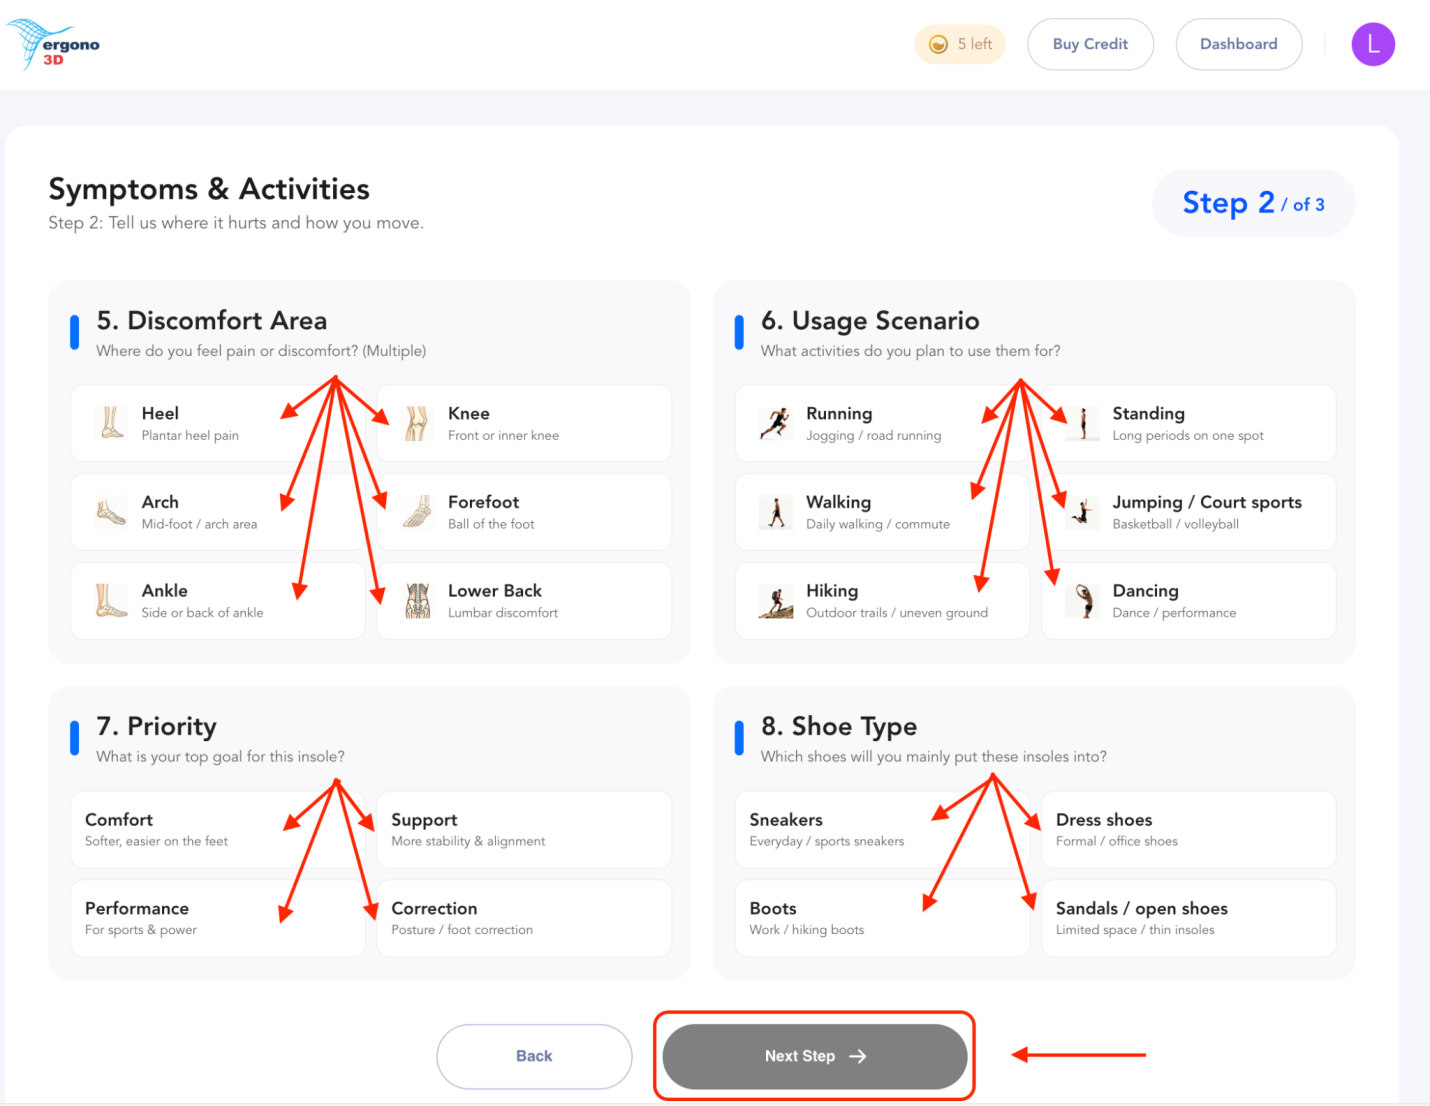The height and width of the screenshot is (1106, 1430).
Task: Open the profile avatar menu
Action: pyautogui.click(x=1373, y=44)
